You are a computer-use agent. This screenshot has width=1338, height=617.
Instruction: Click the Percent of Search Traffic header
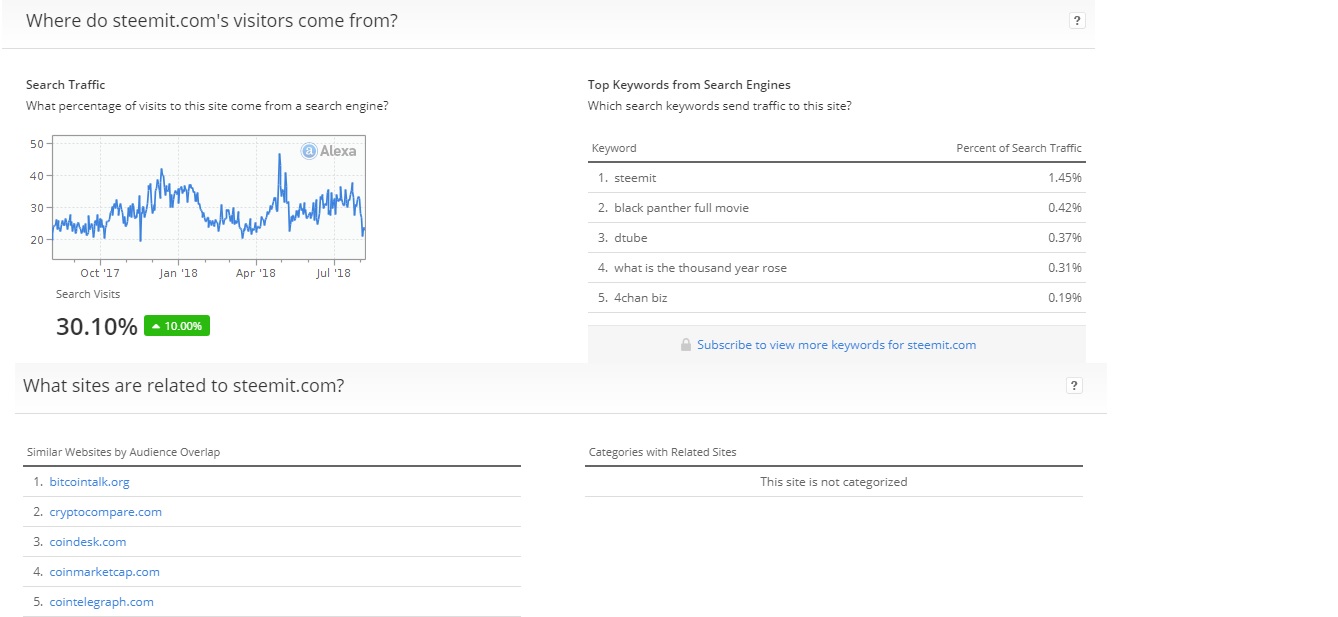pos(1018,148)
